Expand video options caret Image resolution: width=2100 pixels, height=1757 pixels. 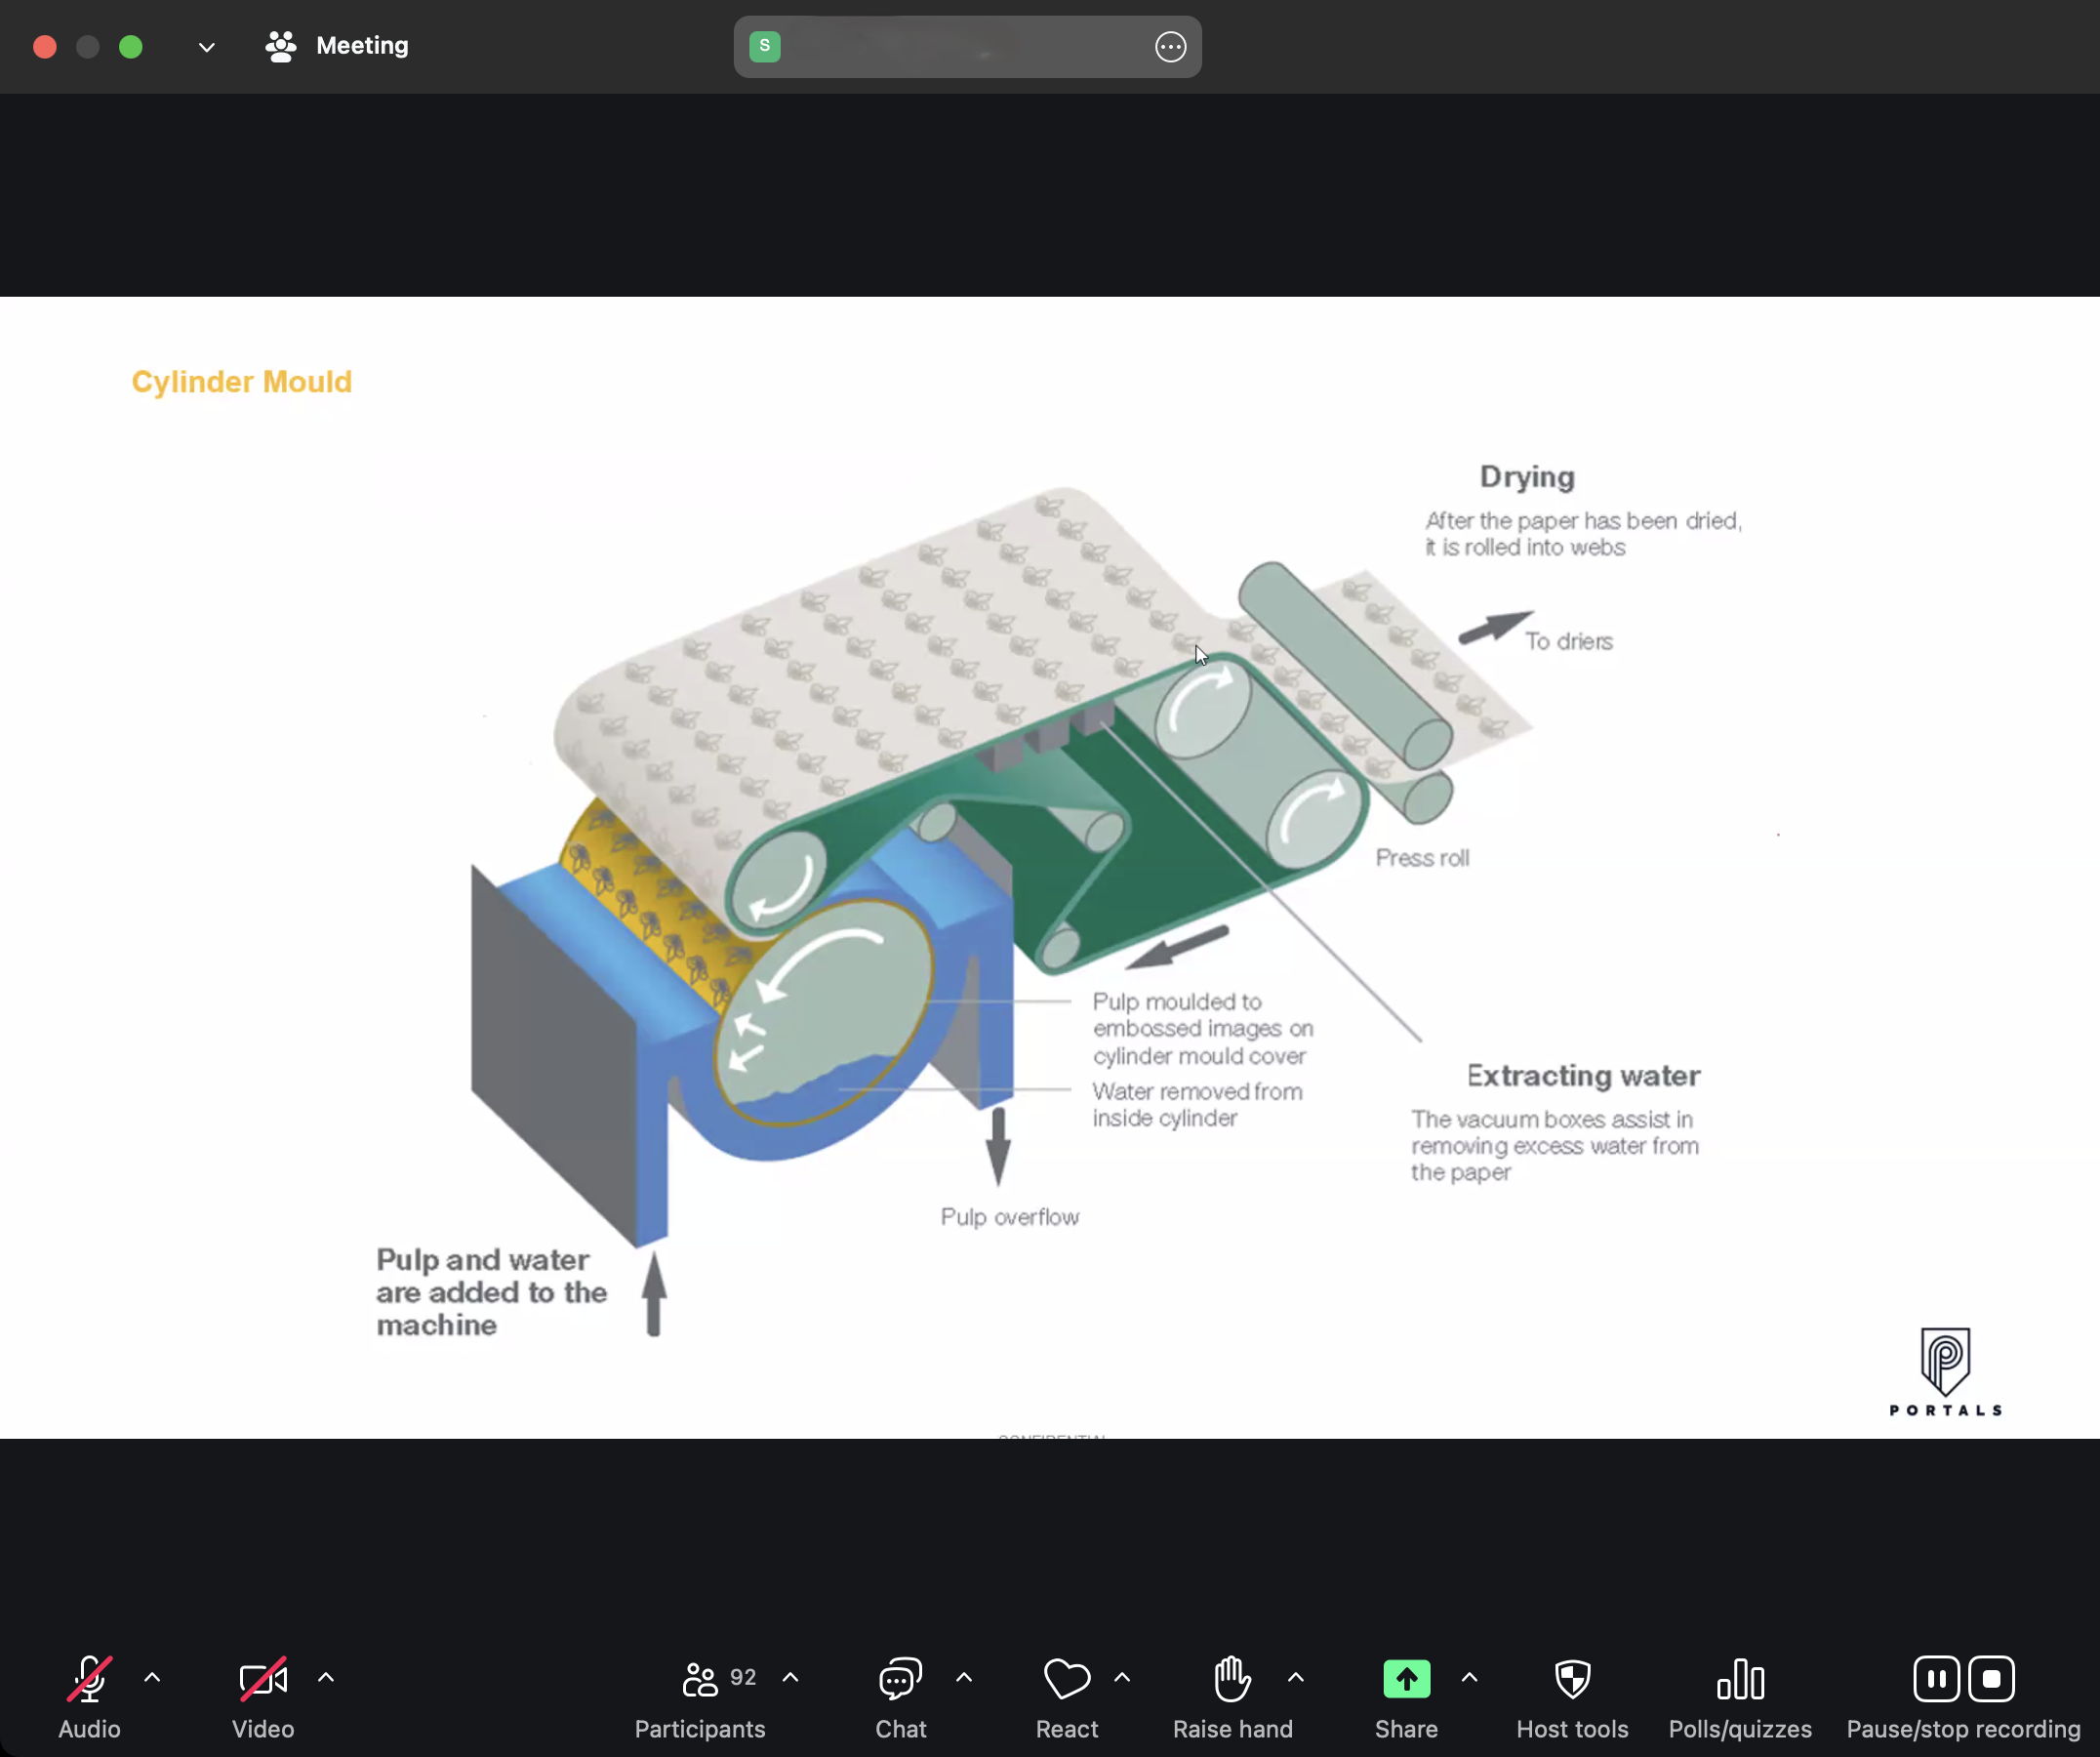(326, 1678)
